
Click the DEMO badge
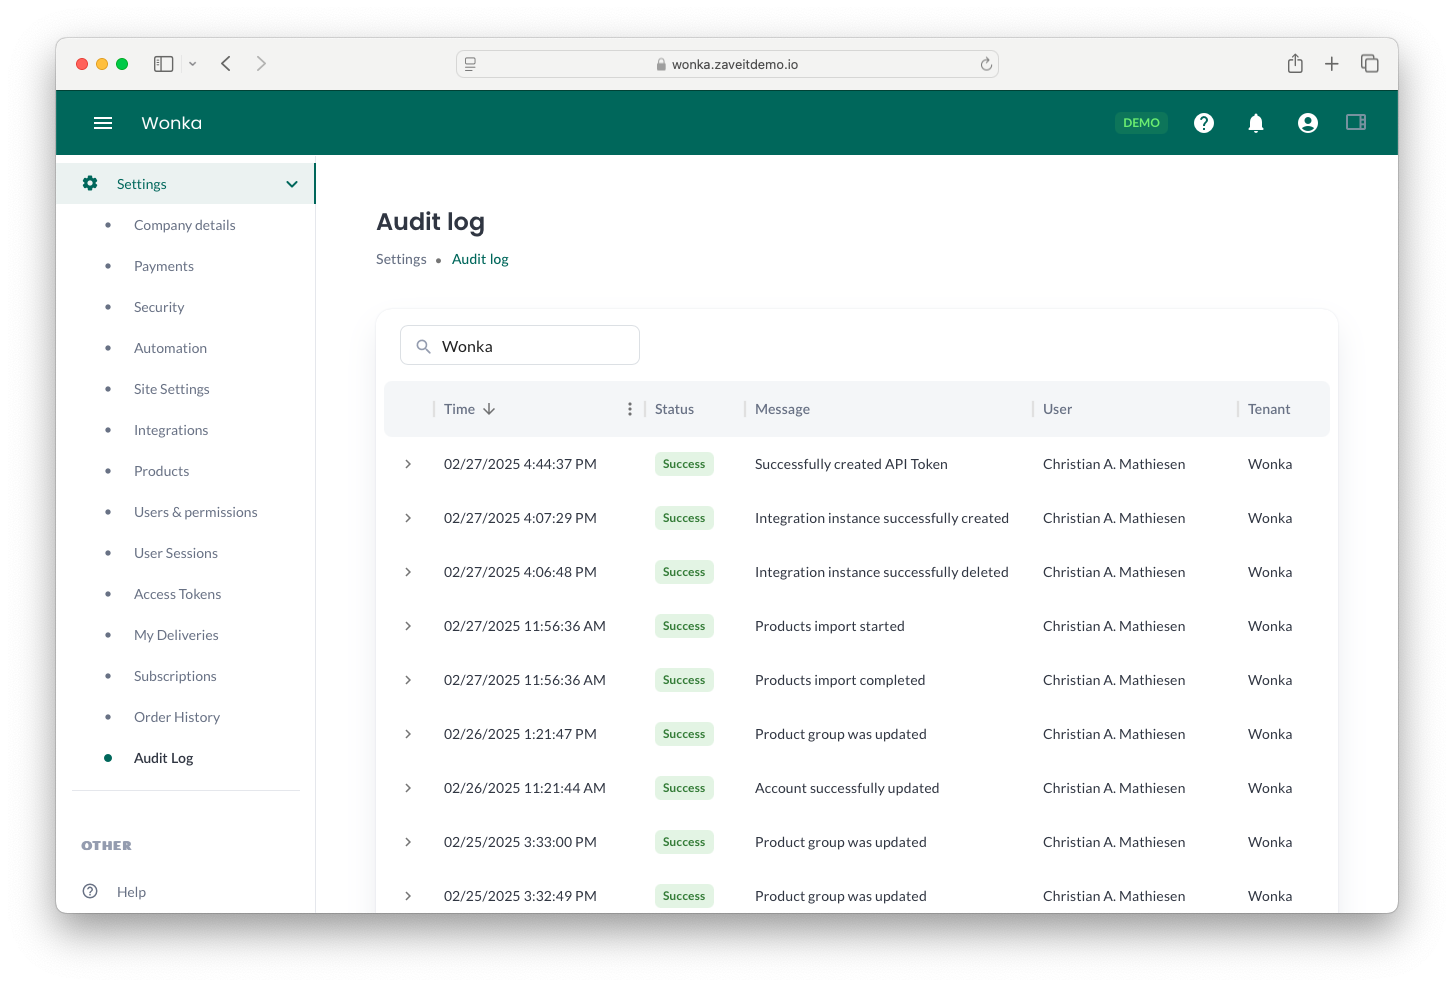coord(1141,123)
